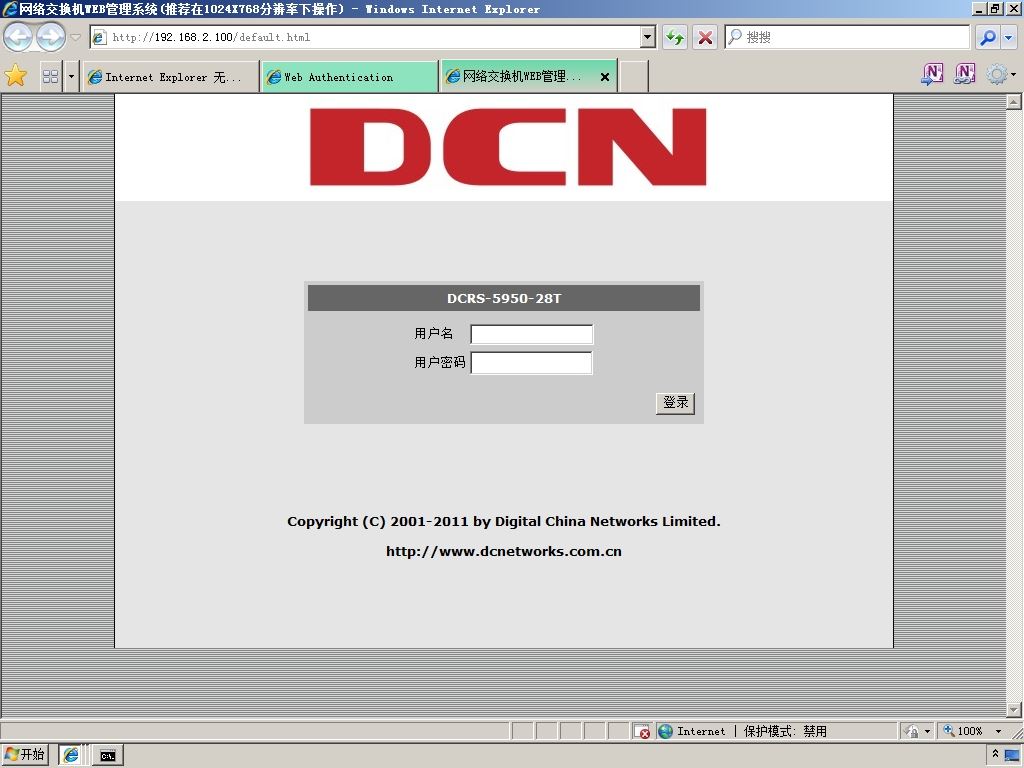This screenshot has height=768, width=1024.
Task: Open a new blank tab
Action: coord(633,76)
